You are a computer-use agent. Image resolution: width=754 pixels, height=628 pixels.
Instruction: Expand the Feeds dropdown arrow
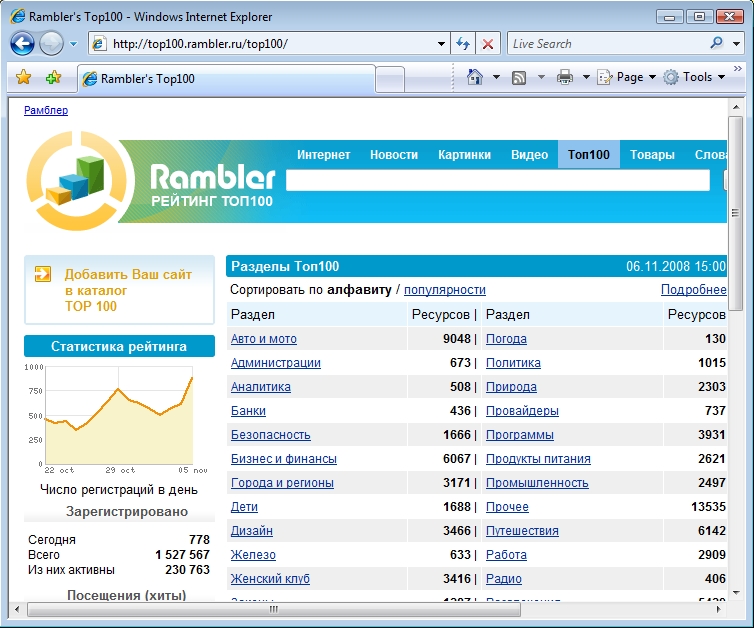[x=541, y=77]
